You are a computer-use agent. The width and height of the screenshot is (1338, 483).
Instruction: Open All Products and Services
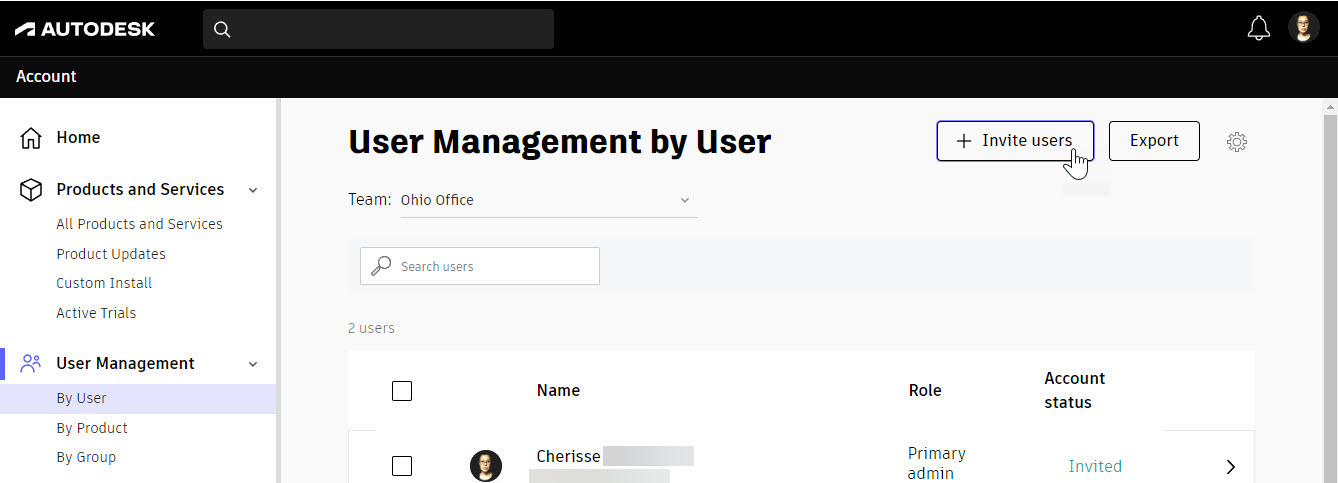[x=139, y=224]
